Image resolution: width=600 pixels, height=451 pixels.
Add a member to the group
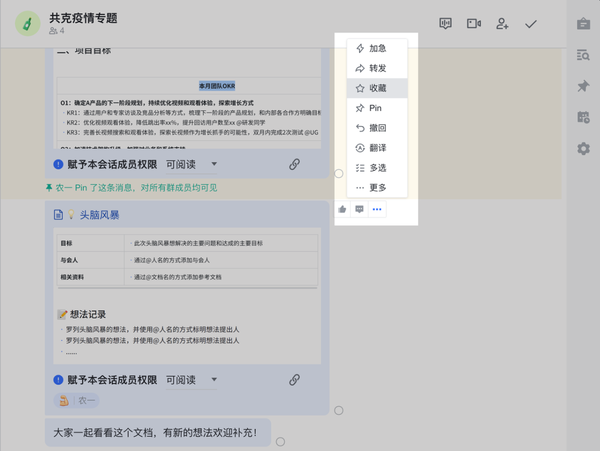tap(502, 24)
